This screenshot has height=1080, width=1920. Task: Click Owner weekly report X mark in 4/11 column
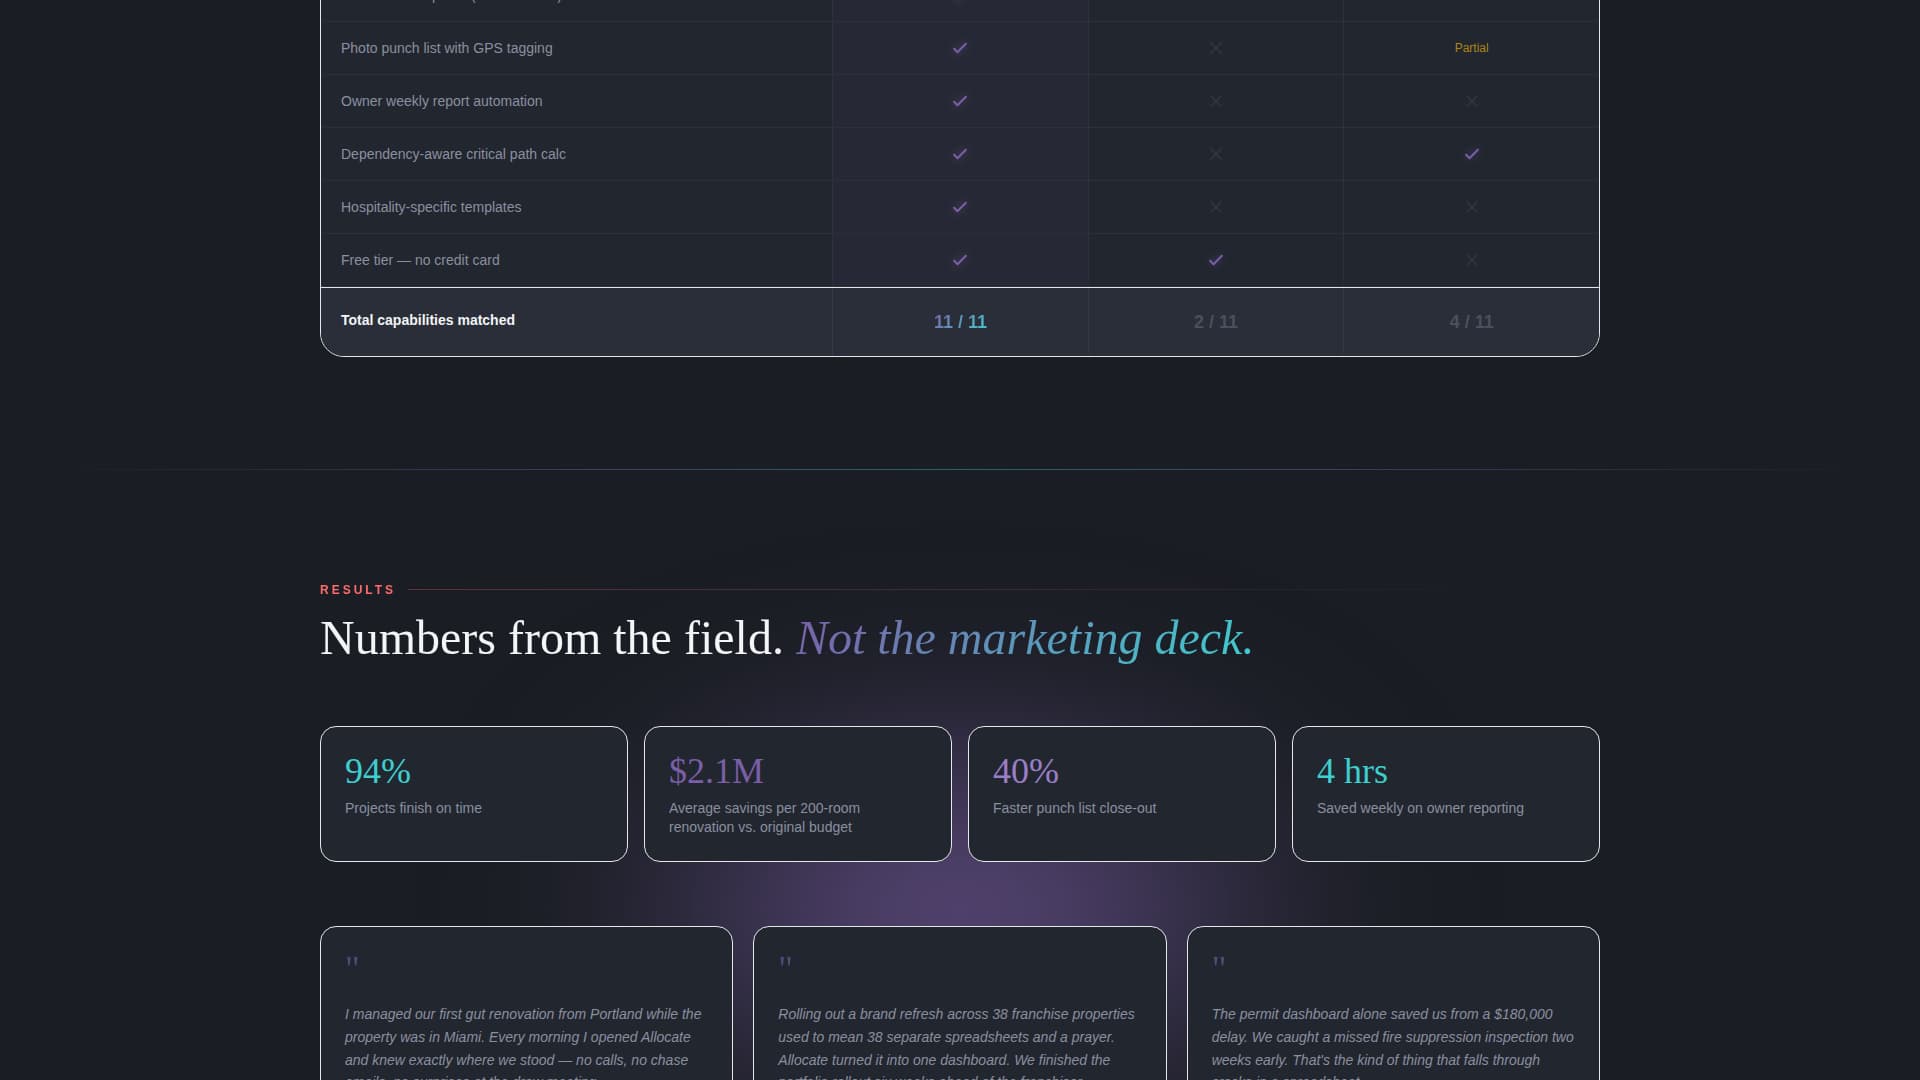pos(1472,101)
